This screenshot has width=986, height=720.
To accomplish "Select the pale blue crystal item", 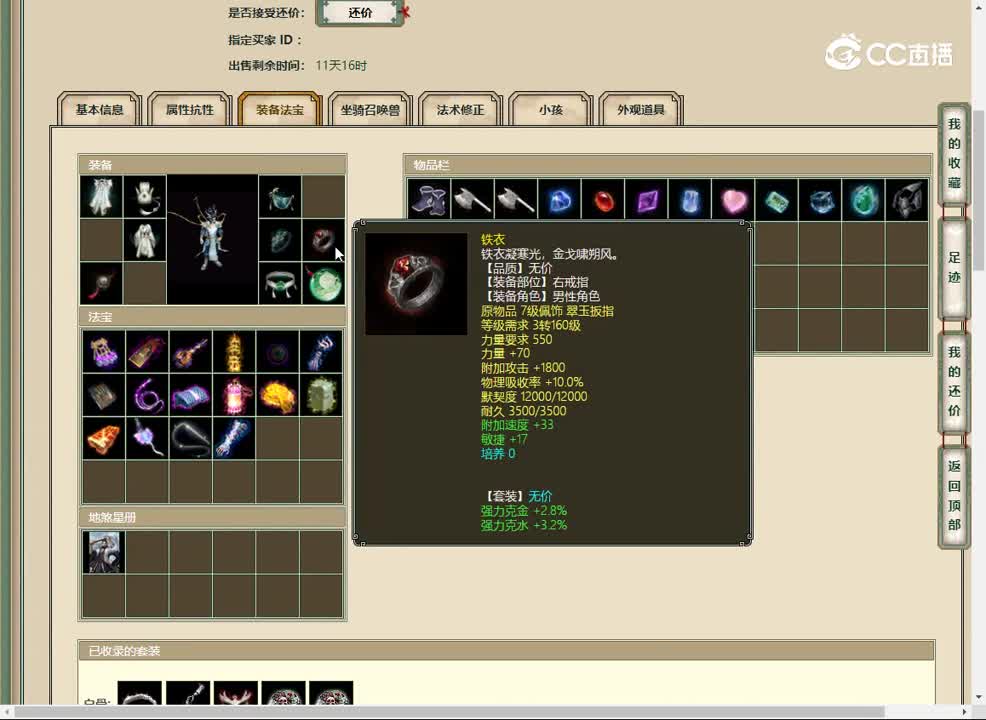I will point(689,200).
